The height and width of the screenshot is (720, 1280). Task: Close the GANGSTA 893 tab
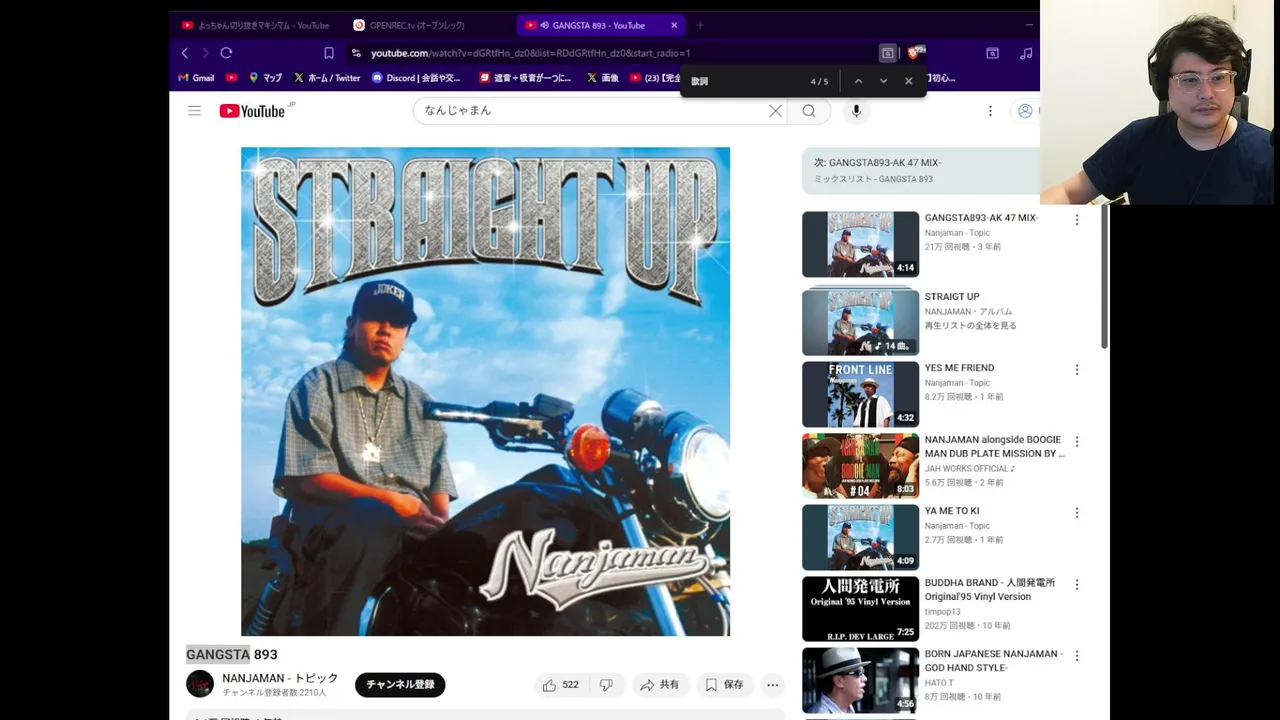click(674, 25)
